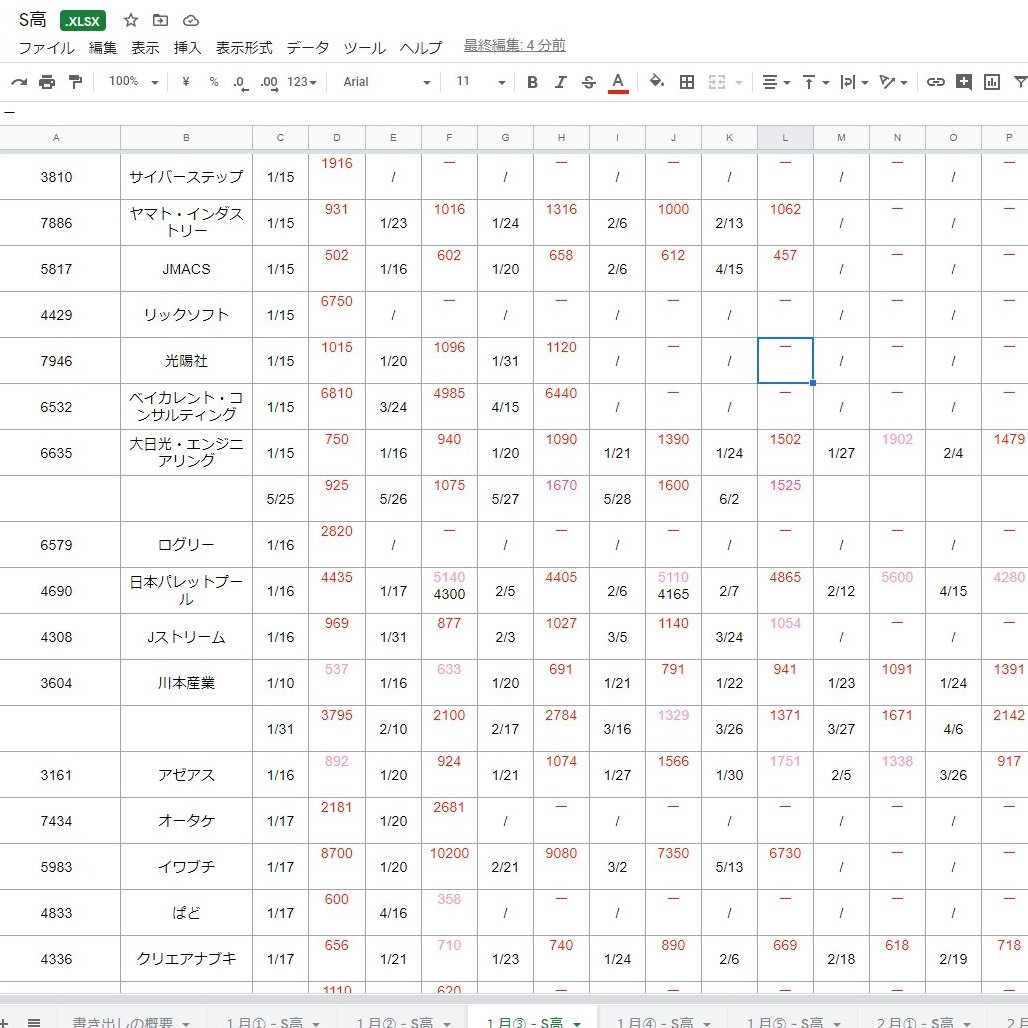Select column B header
Viewport: 1028px width, 1028px height.
click(x=186, y=138)
